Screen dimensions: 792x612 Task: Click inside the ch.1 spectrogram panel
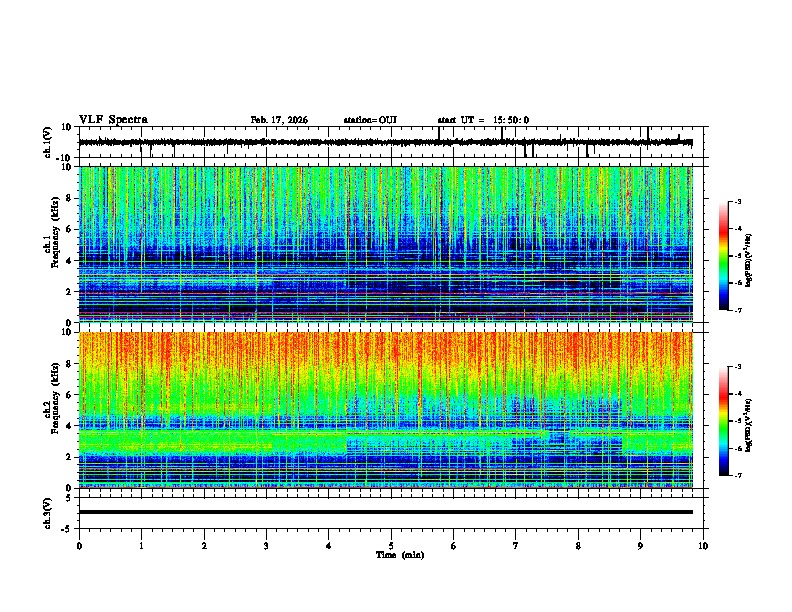[x=385, y=244]
